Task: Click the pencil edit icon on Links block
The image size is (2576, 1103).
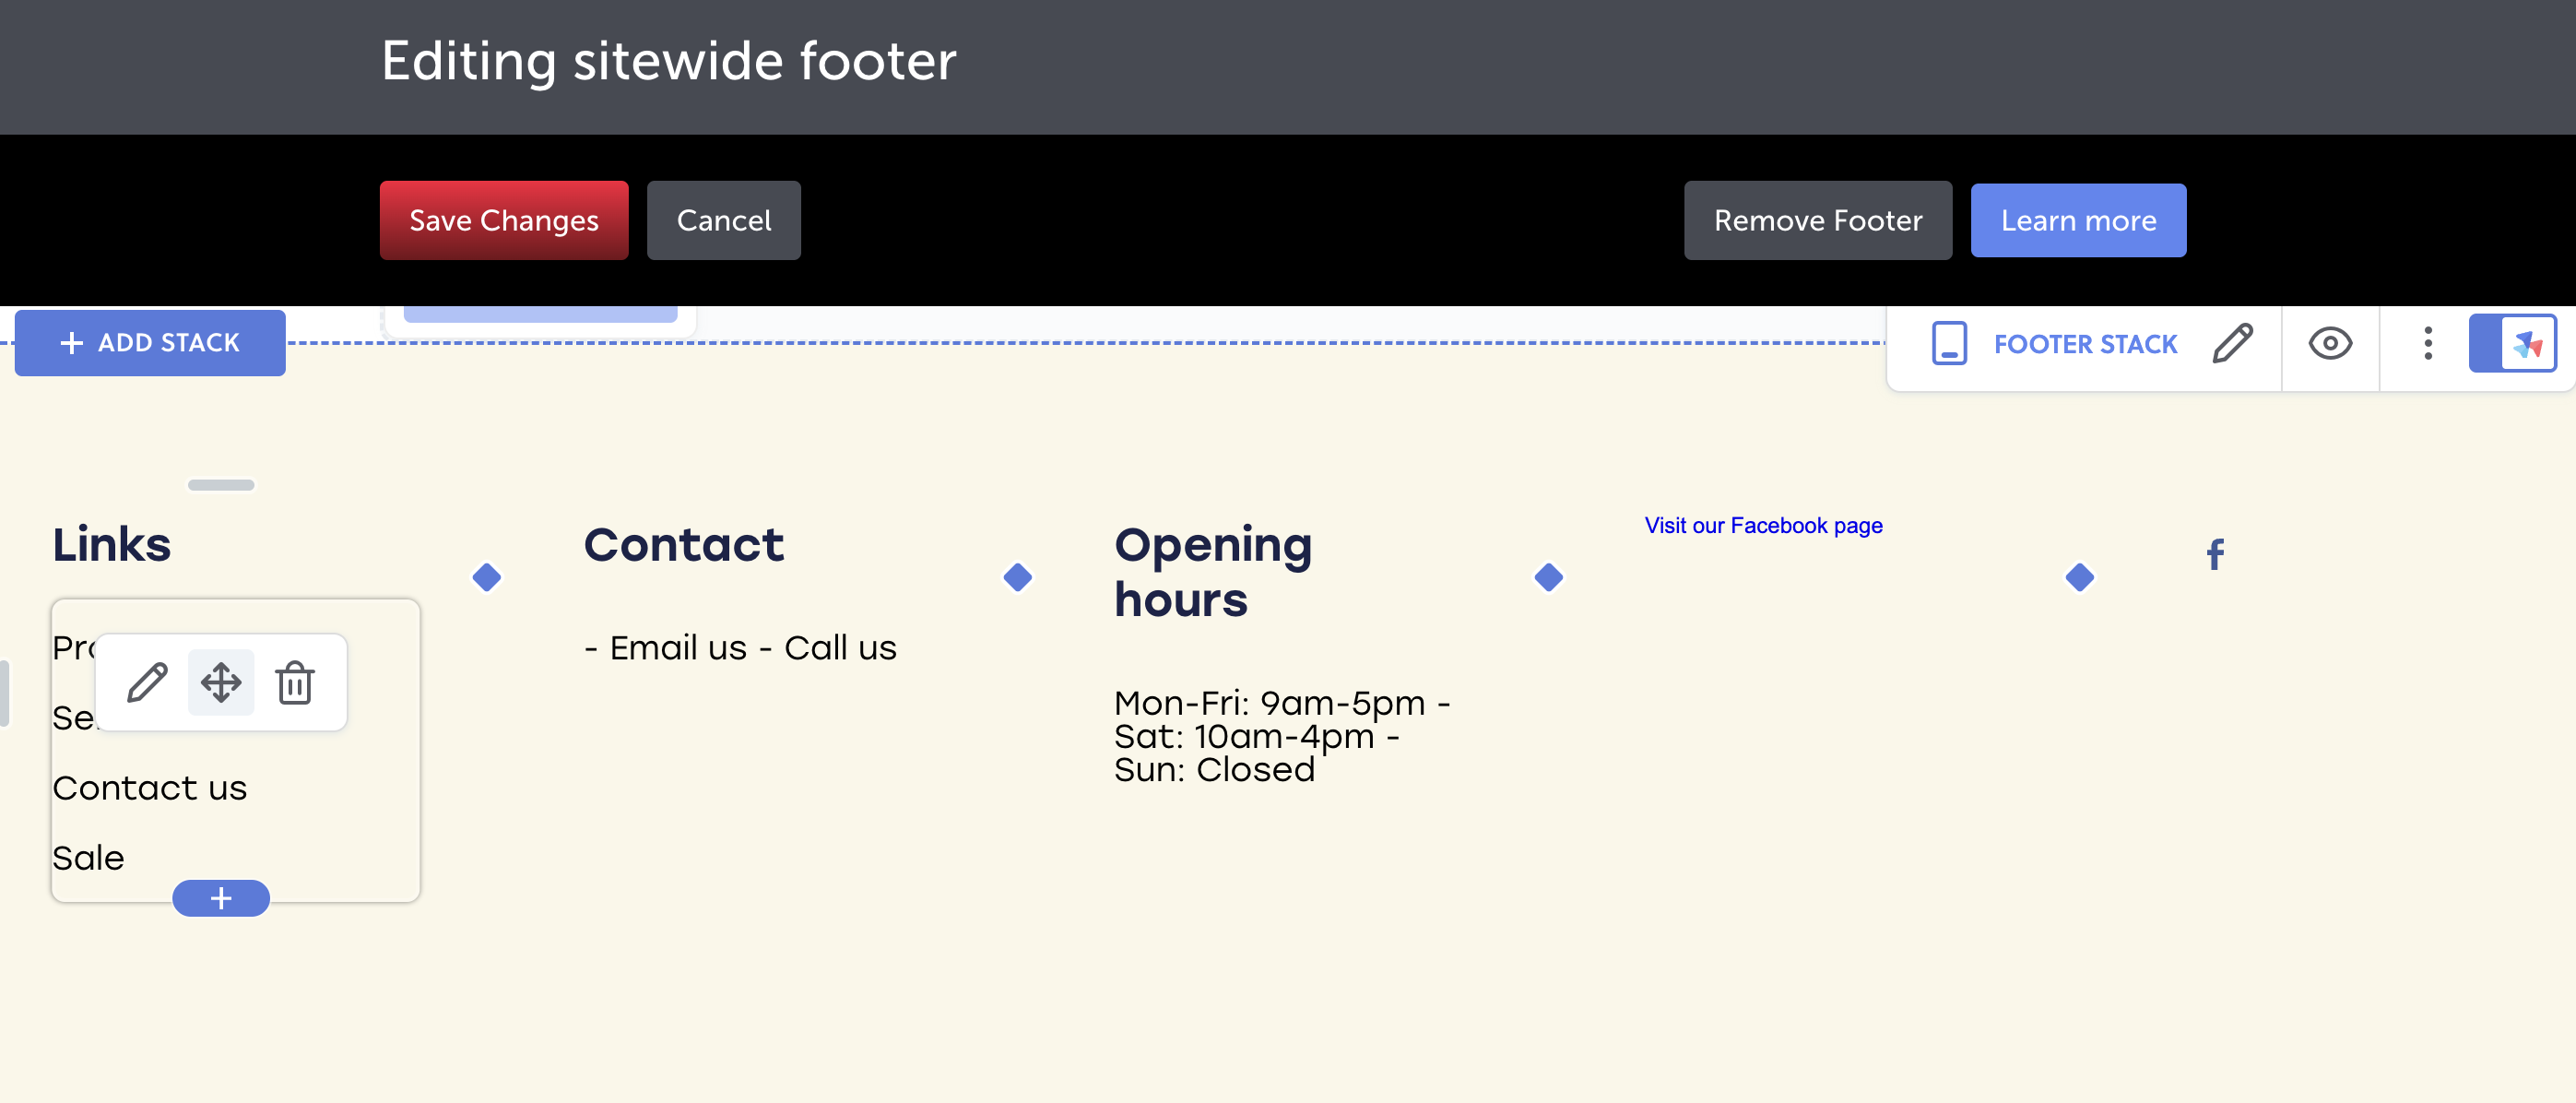Action: (x=147, y=683)
